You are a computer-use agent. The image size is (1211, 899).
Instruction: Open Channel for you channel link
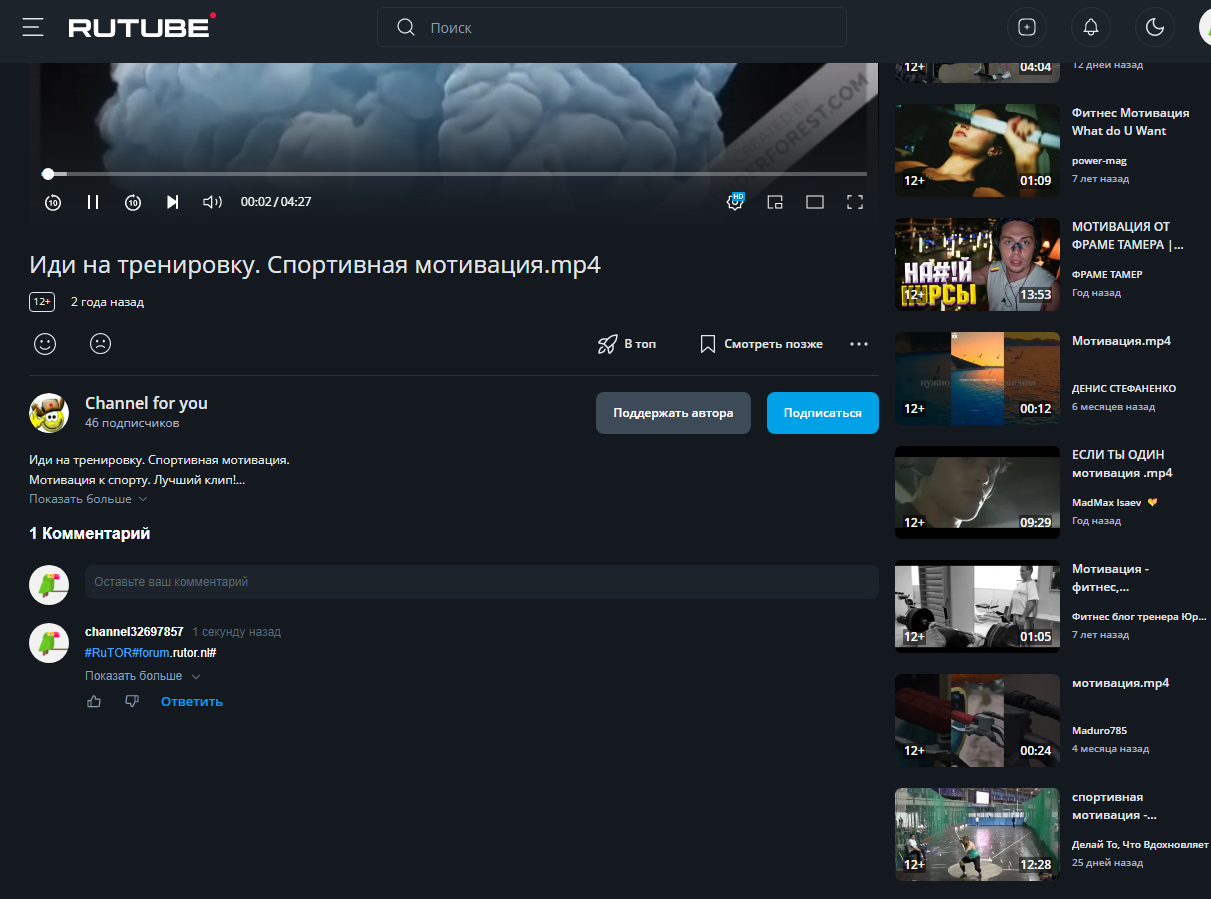tap(146, 403)
